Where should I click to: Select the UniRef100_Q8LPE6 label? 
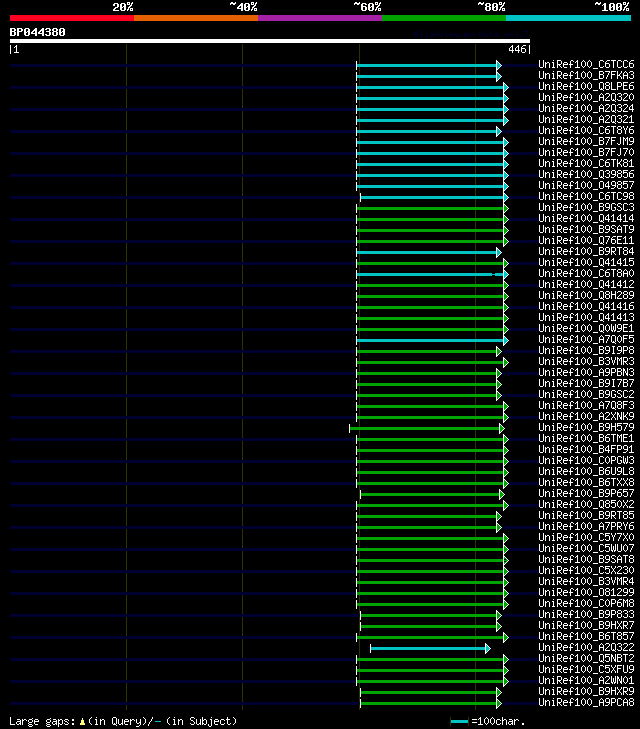[x=586, y=86]
